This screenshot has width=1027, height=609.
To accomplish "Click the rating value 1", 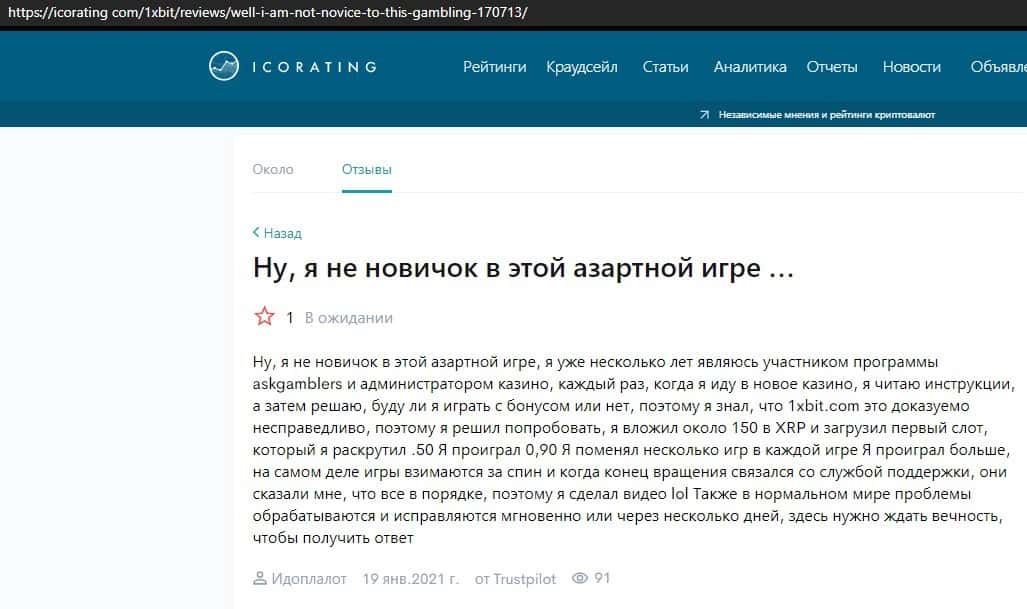I will coord(289,318).
